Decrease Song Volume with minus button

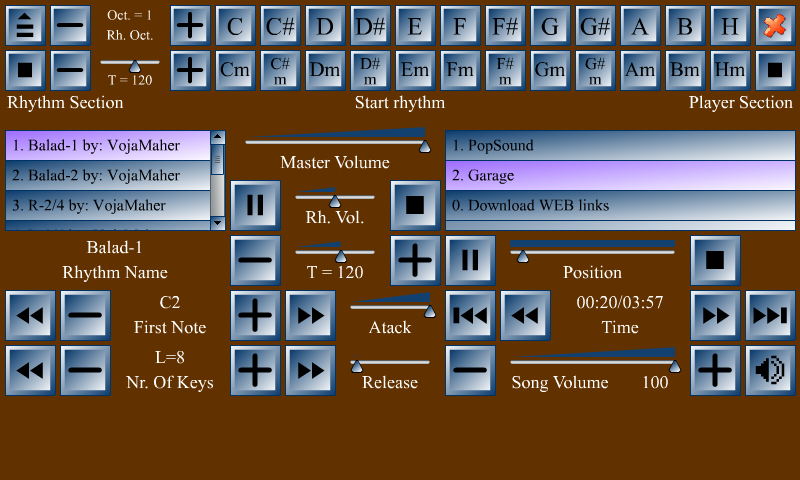coord(470,370)
